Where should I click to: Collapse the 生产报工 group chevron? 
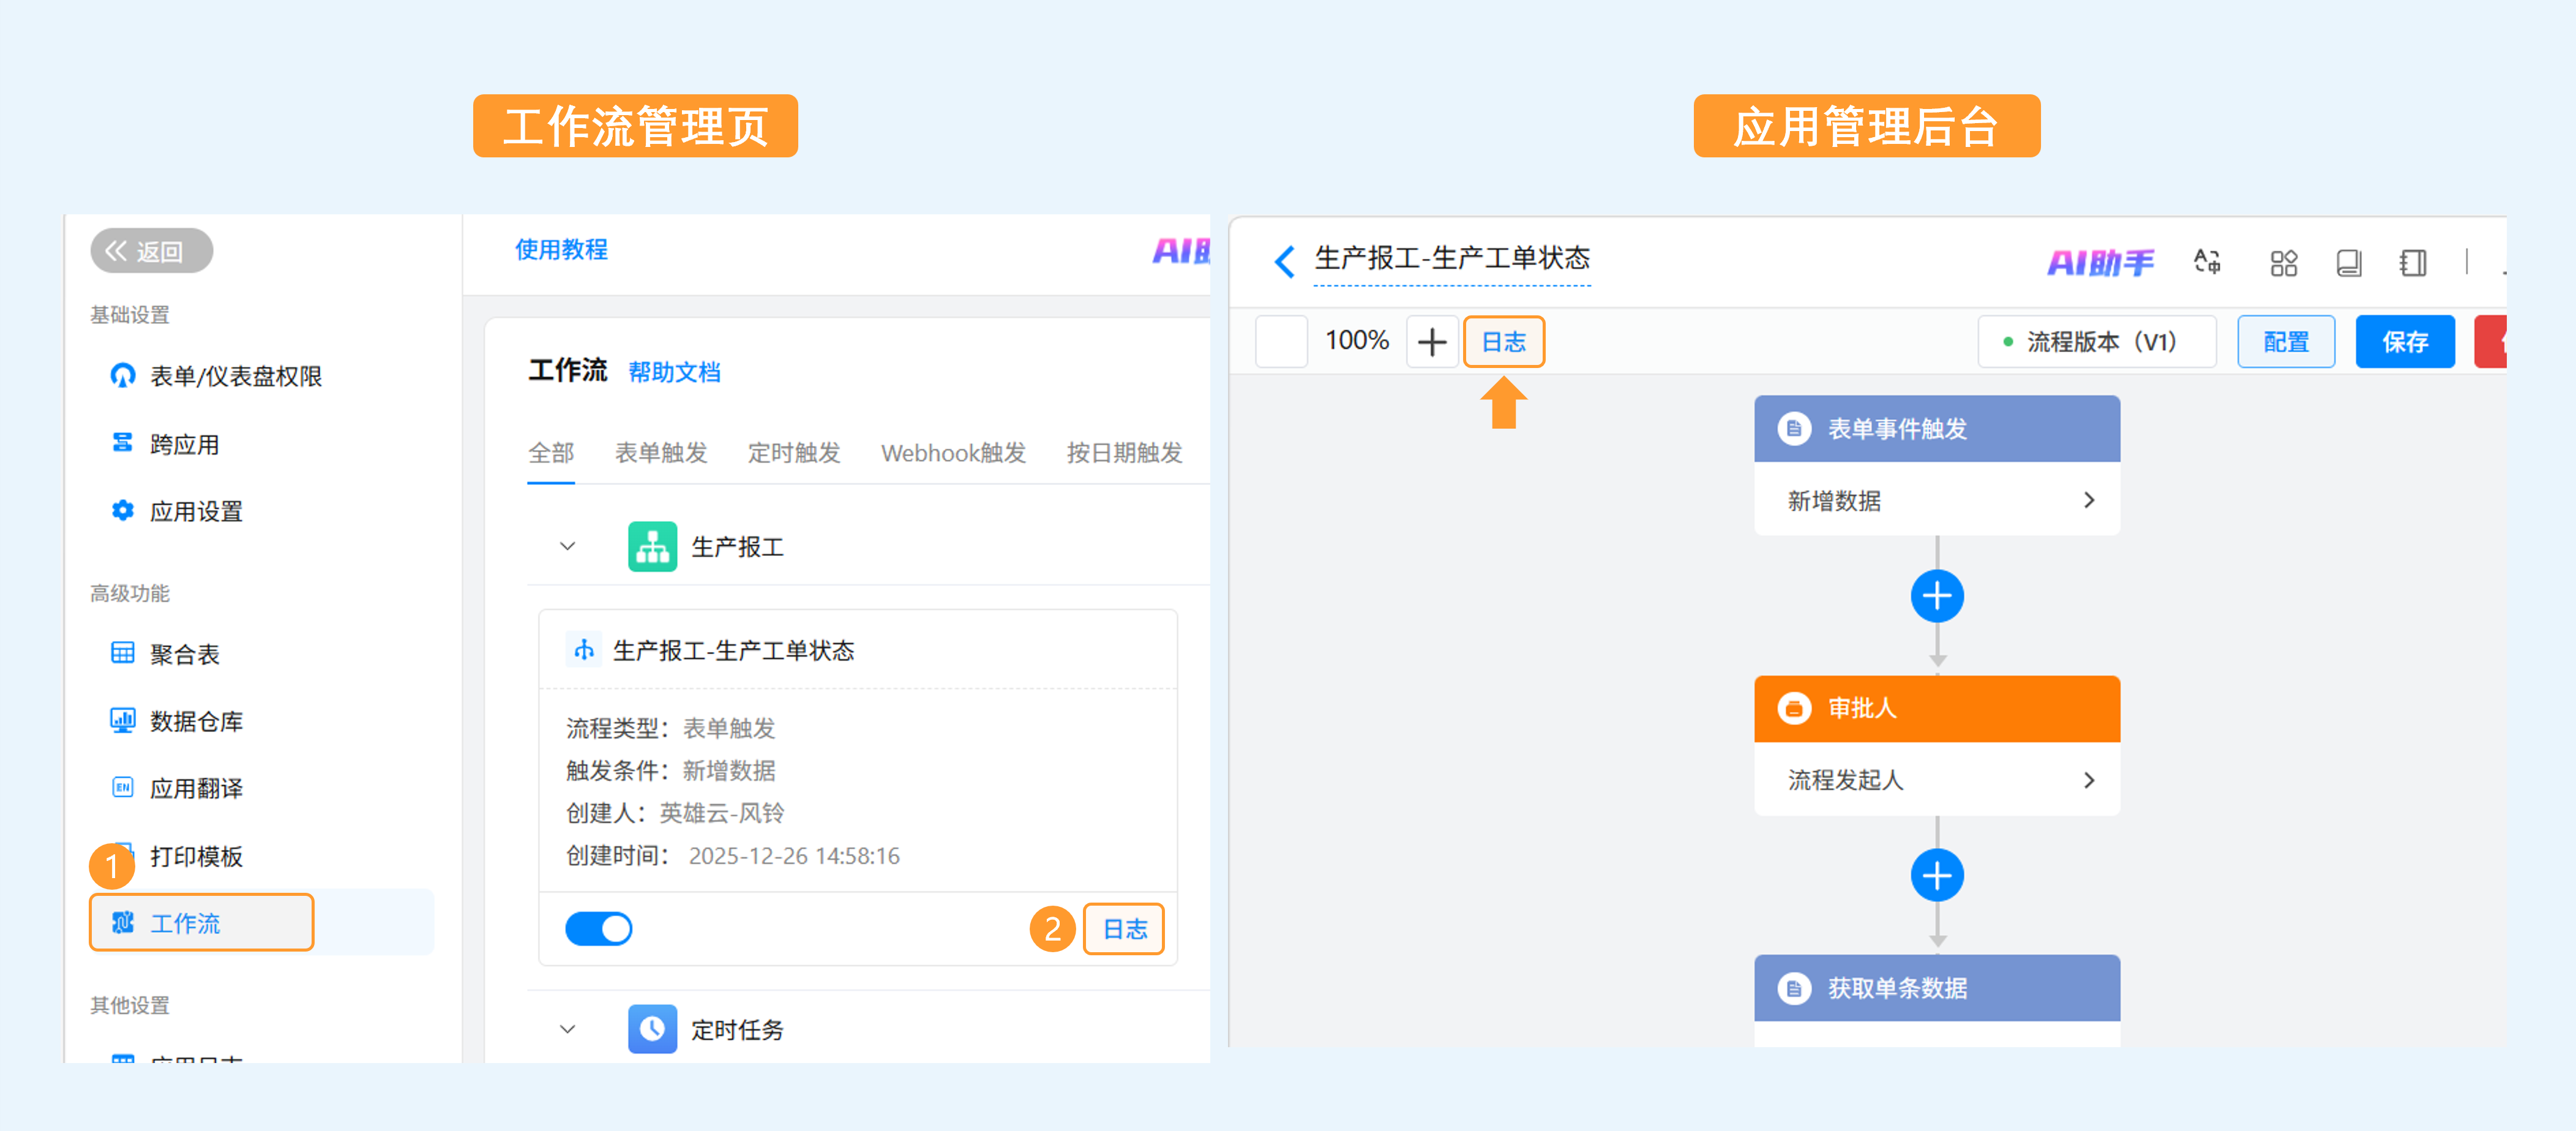coord(568,546)
